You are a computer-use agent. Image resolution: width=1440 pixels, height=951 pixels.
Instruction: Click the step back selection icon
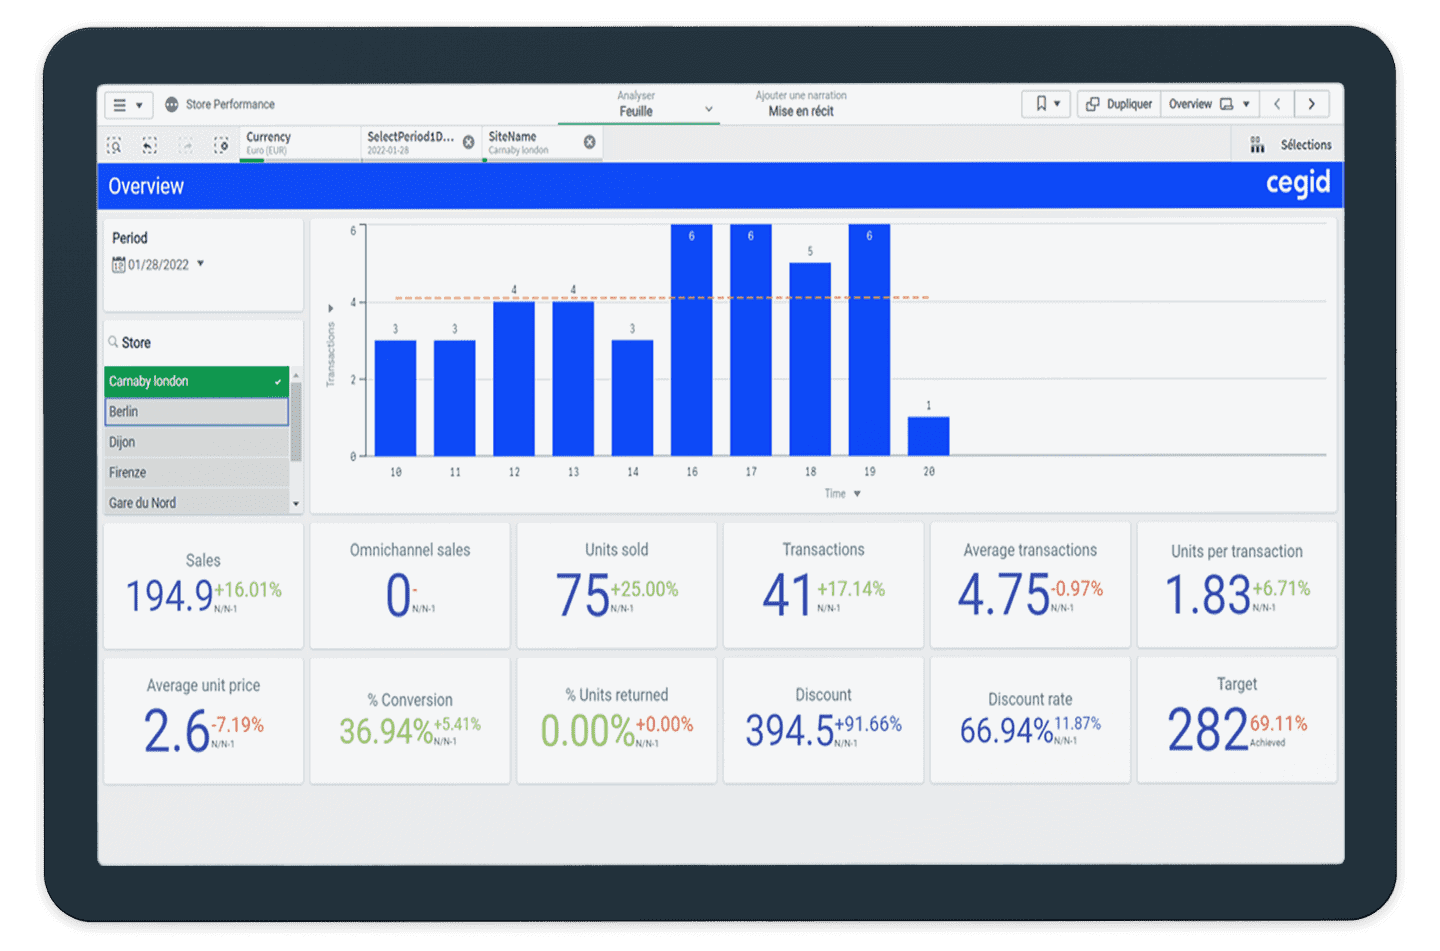pyautogui.click(x=150, y=145)
